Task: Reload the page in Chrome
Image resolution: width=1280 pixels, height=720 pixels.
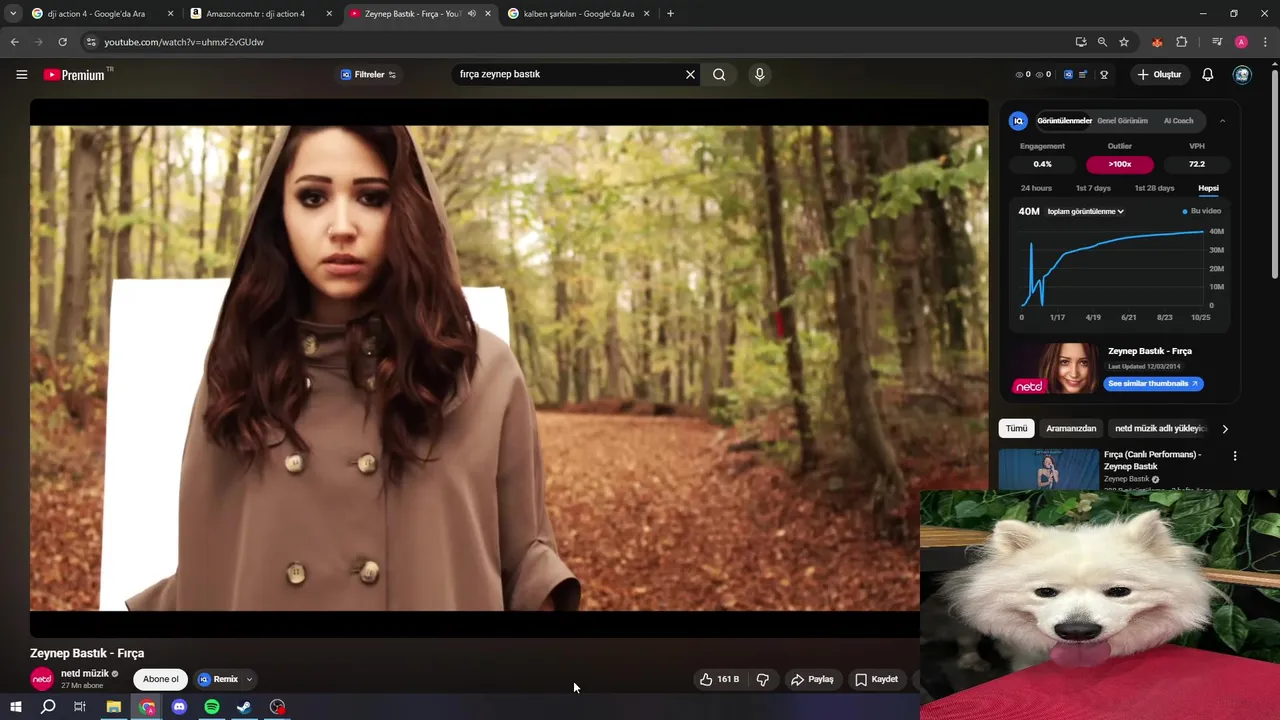Action: coord(62,42)
